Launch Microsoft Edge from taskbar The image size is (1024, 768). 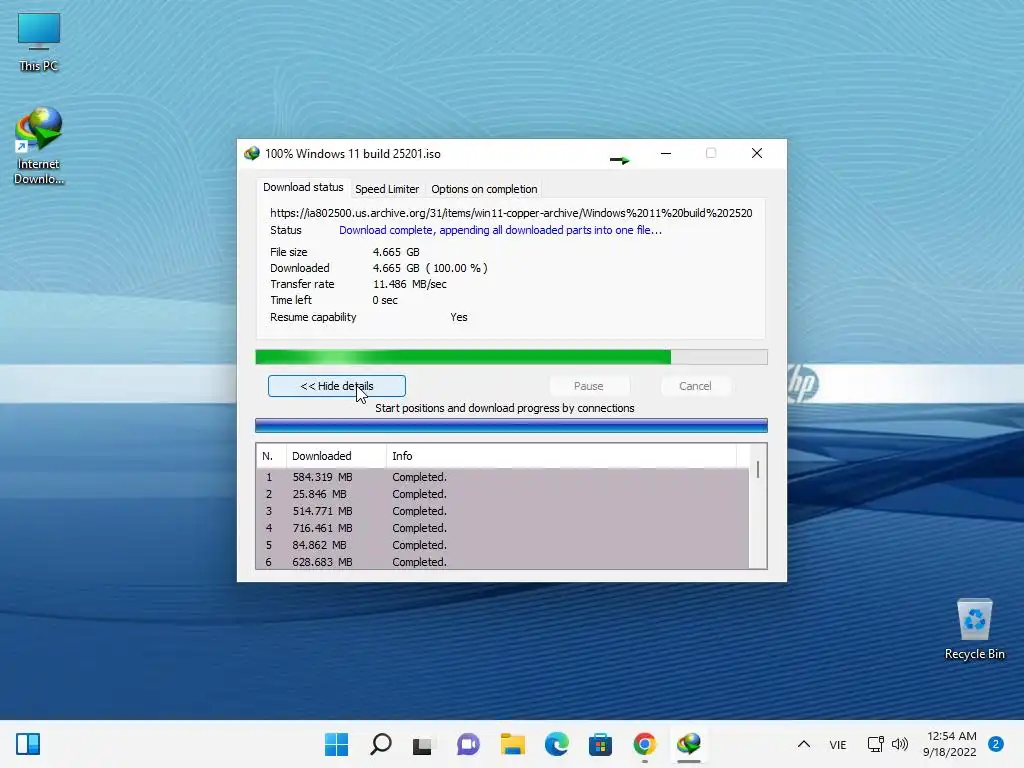[x=556, y=744]
